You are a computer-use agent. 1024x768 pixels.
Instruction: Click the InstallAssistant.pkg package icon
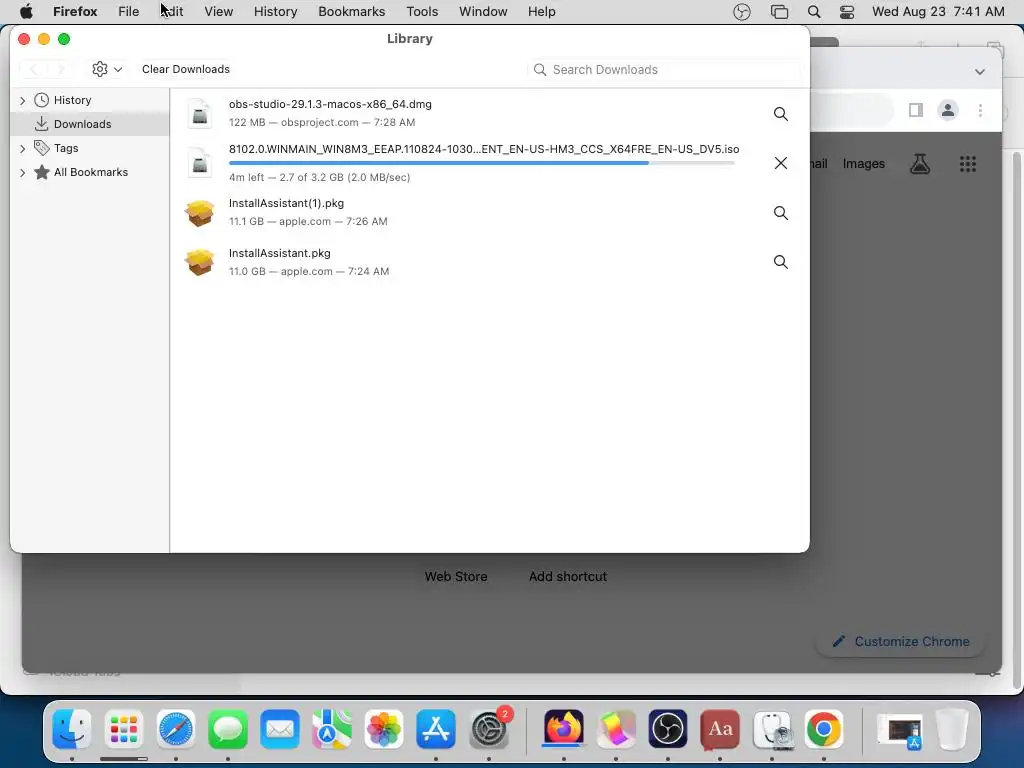point(200,262)
